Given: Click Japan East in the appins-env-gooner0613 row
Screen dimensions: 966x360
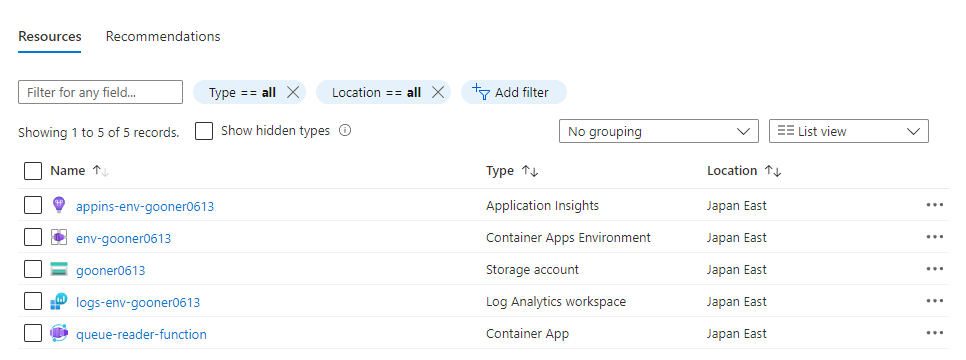Looking at the screenshot, I should coord(737,205).
